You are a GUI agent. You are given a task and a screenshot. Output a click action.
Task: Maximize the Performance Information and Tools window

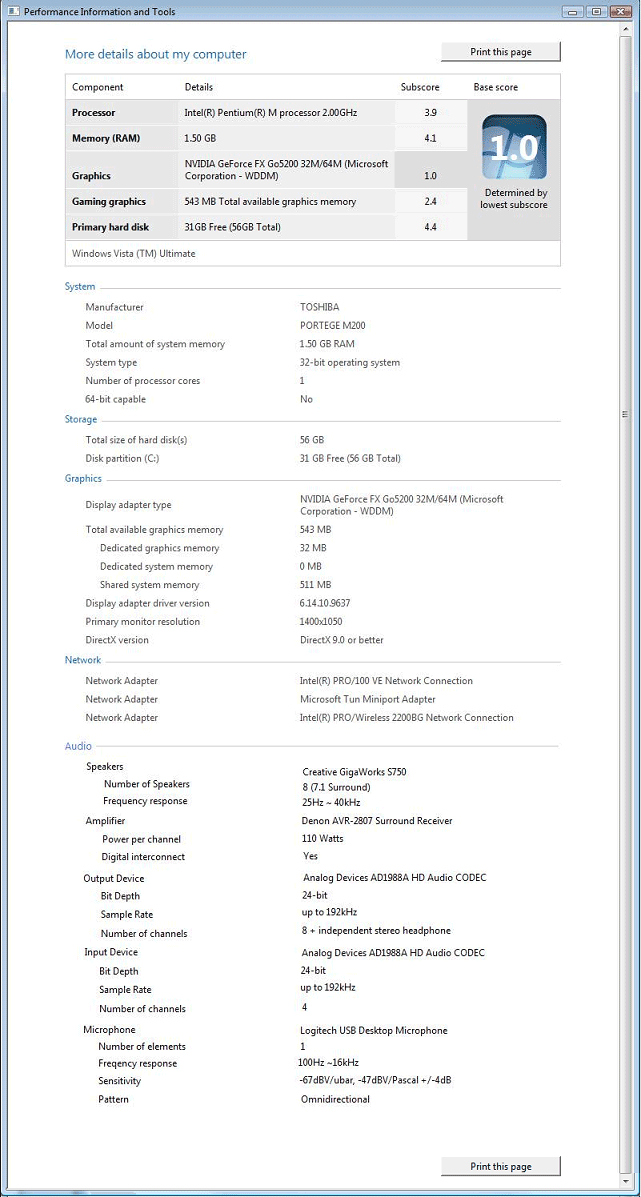[x=596, y=11]
